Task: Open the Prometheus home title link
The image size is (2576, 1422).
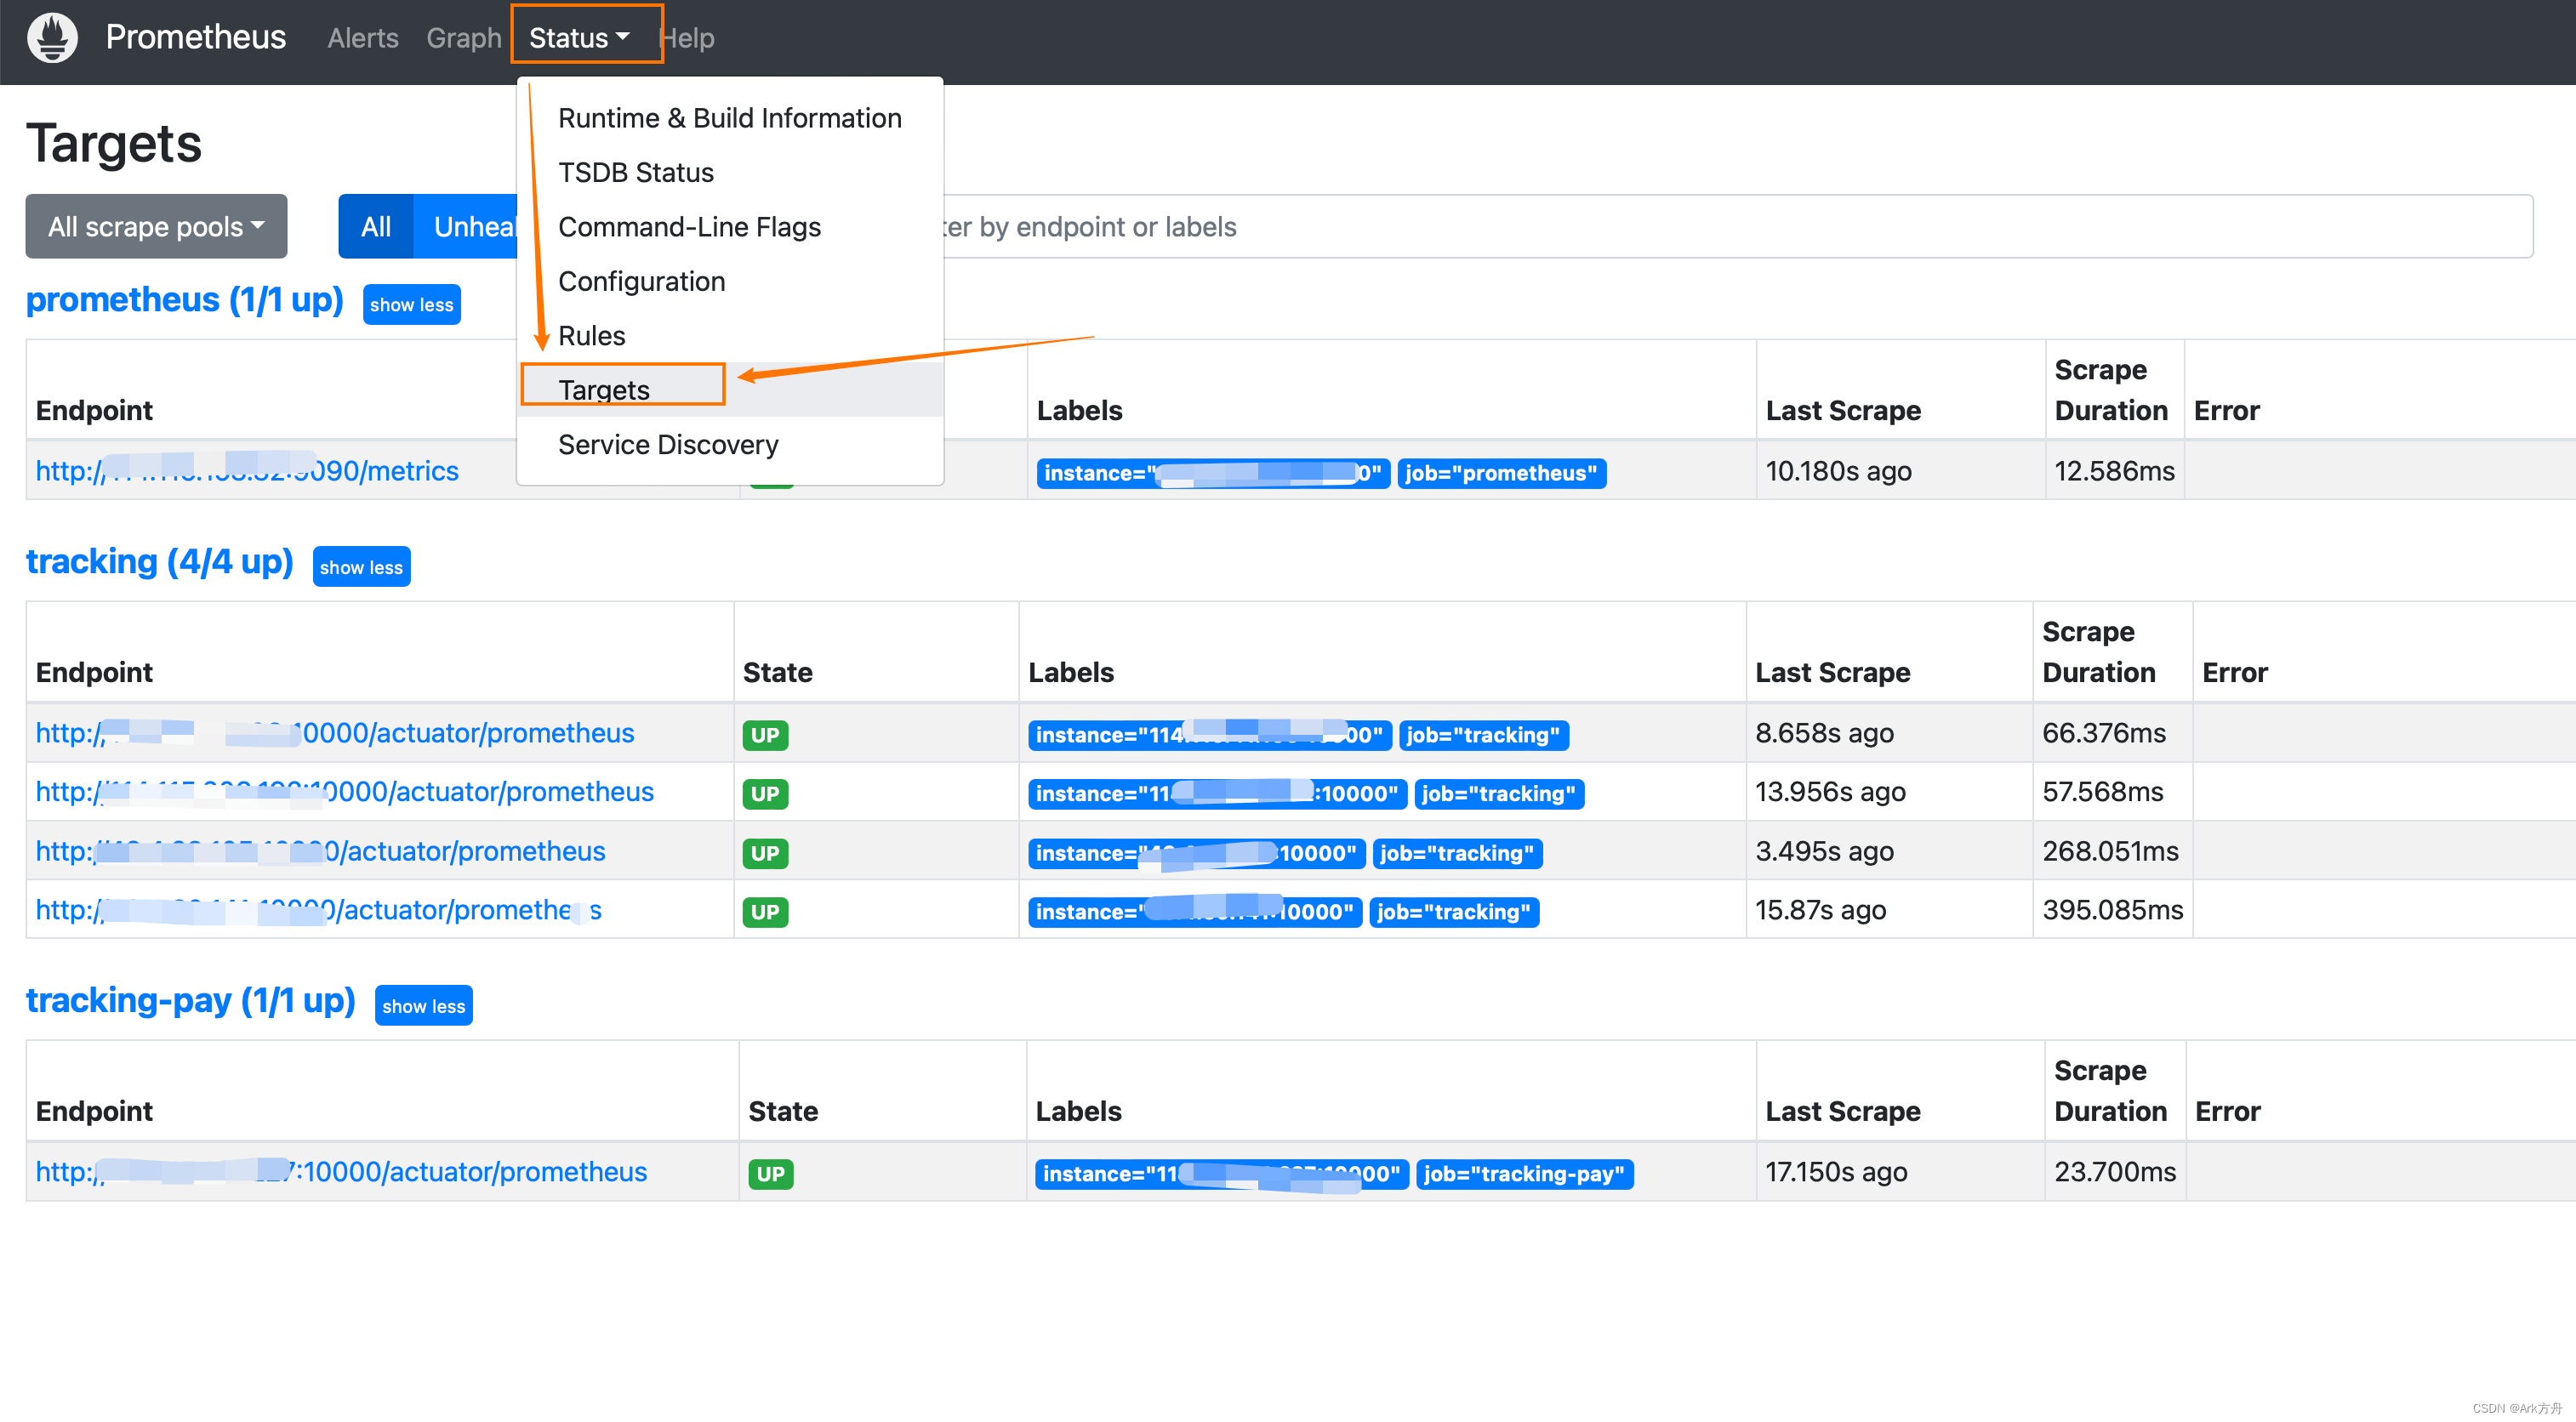Action: click(196, 38)
